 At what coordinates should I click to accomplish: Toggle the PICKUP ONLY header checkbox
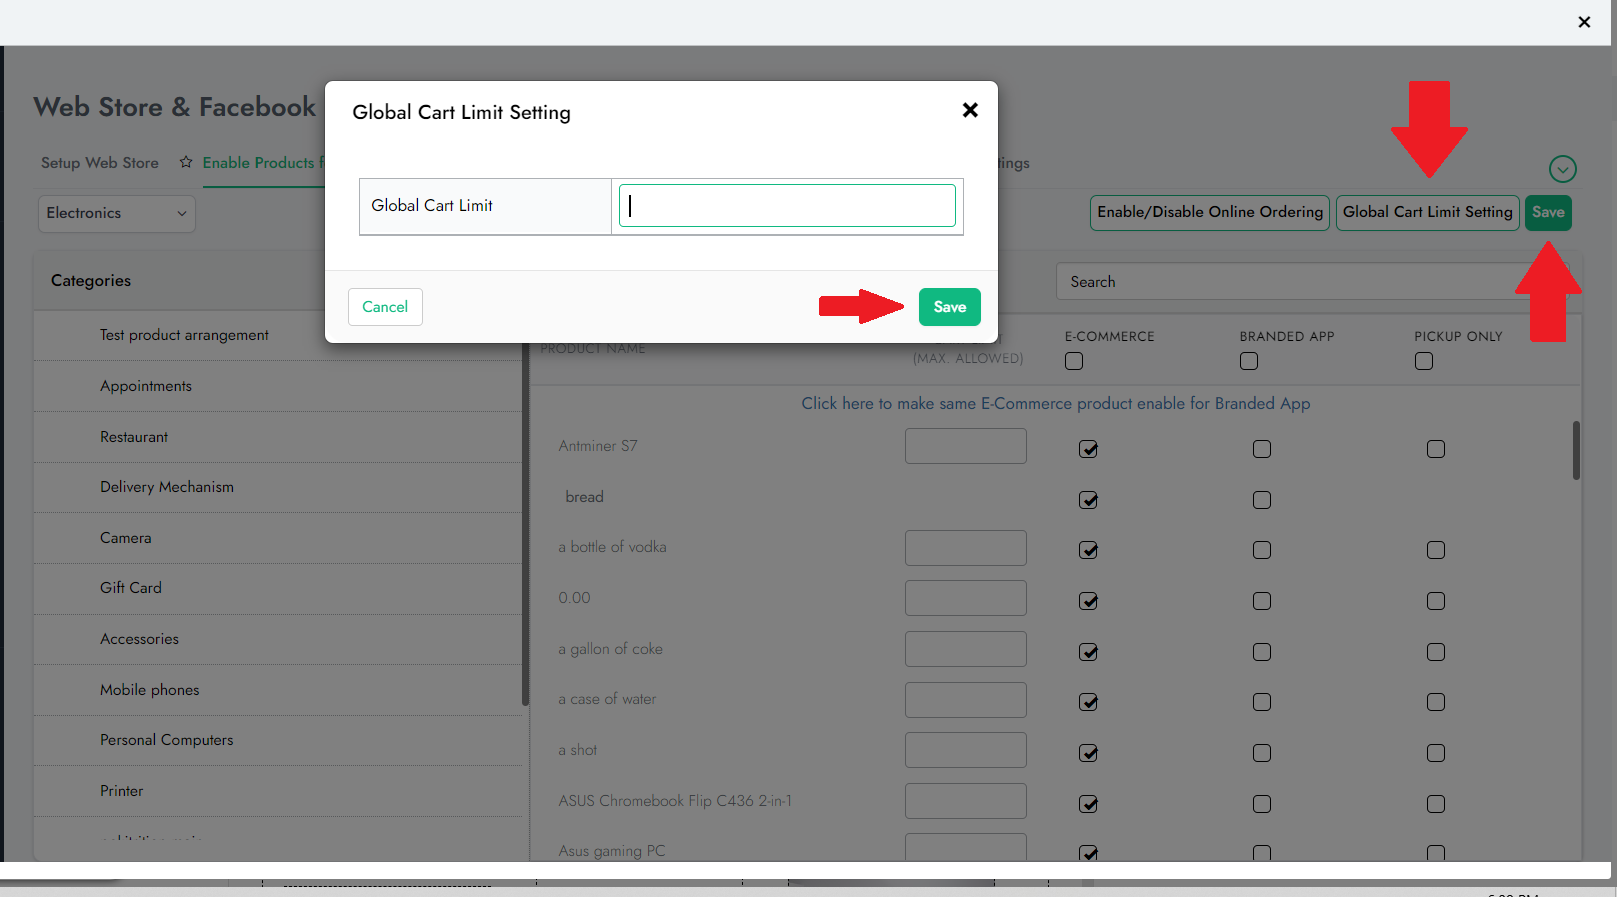coord(1424,361)
